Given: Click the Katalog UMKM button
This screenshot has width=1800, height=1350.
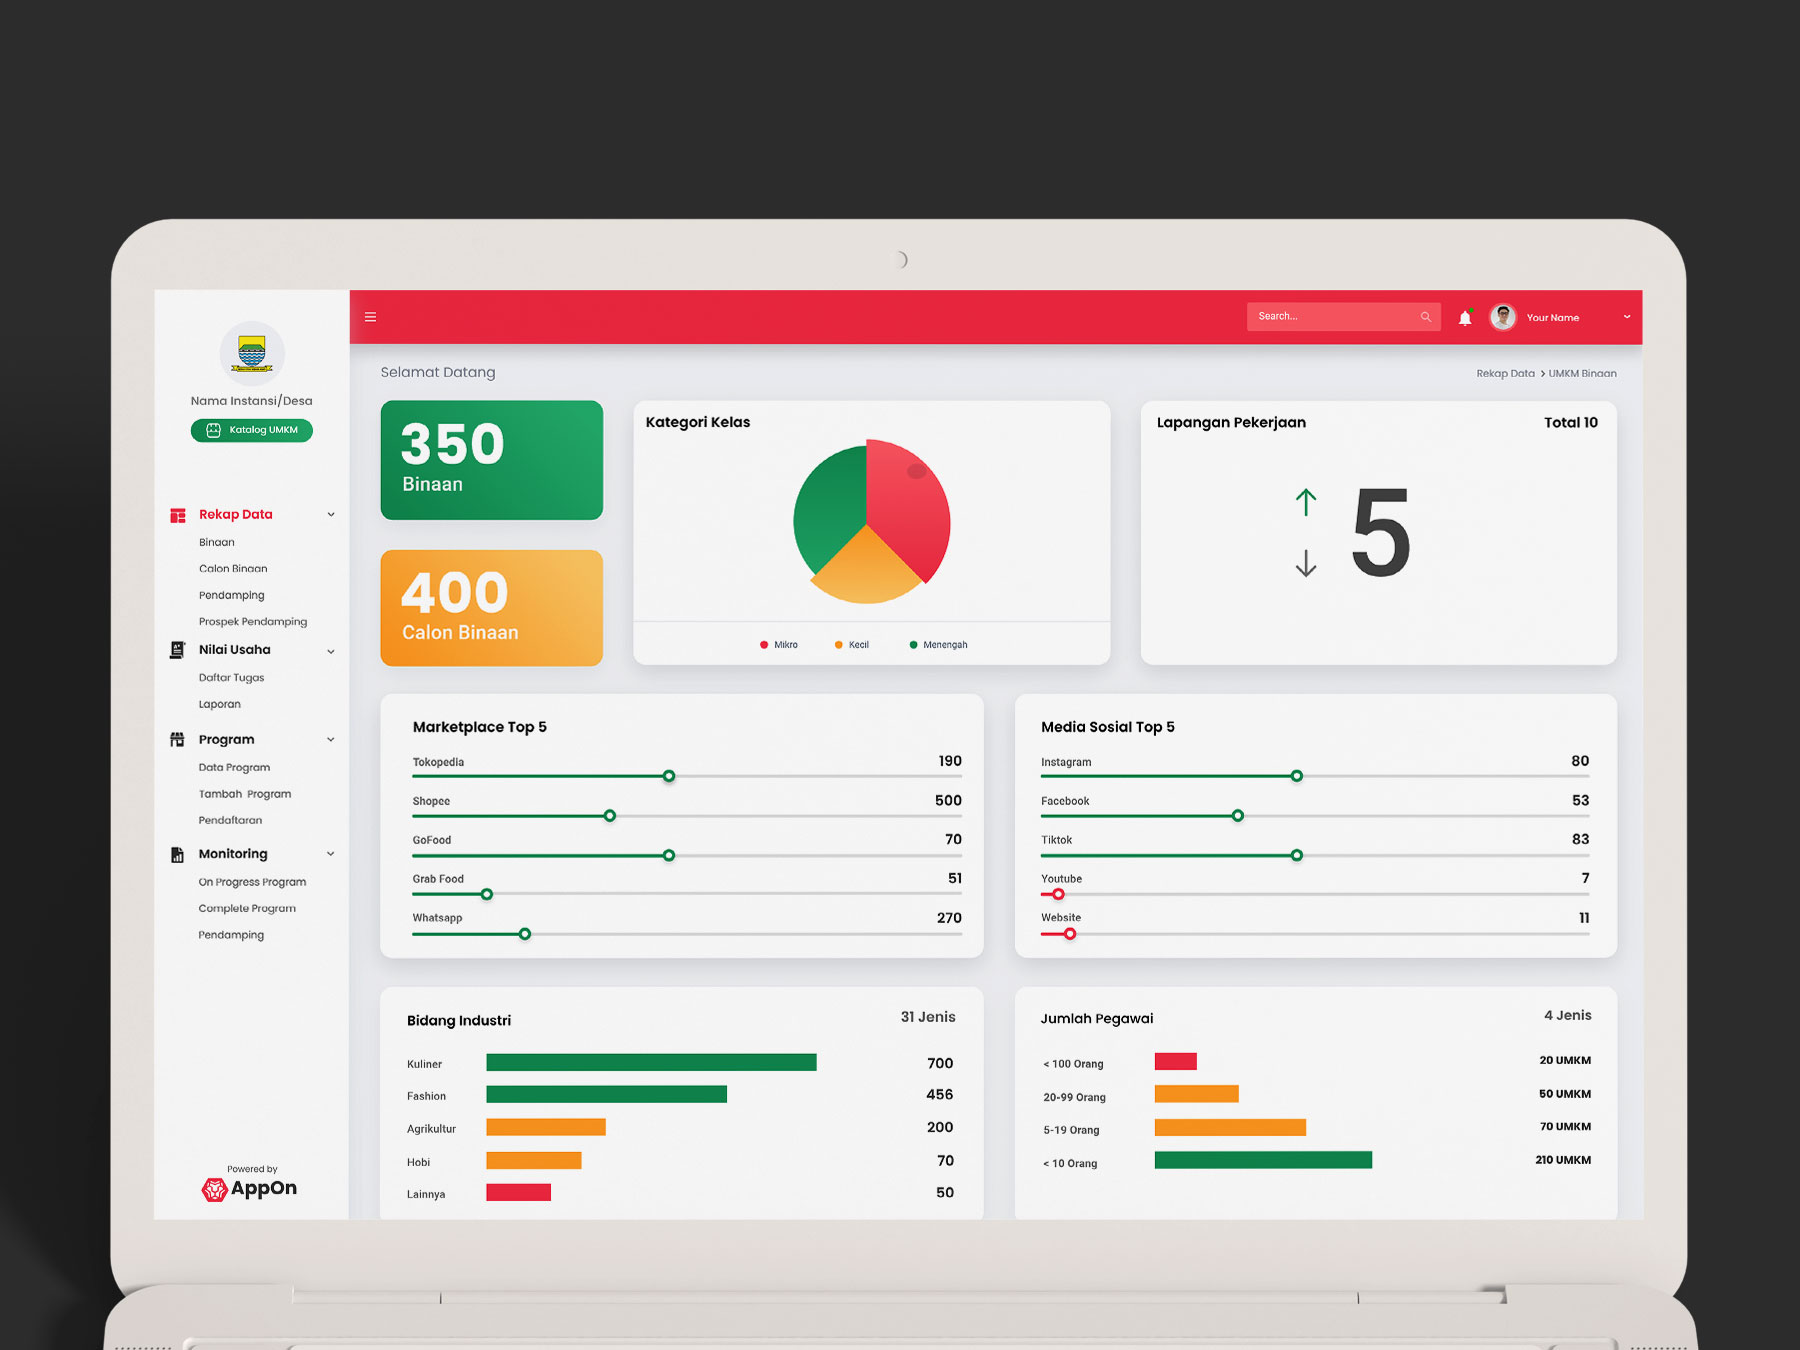Looking at the screenshot, I should 252,430.
